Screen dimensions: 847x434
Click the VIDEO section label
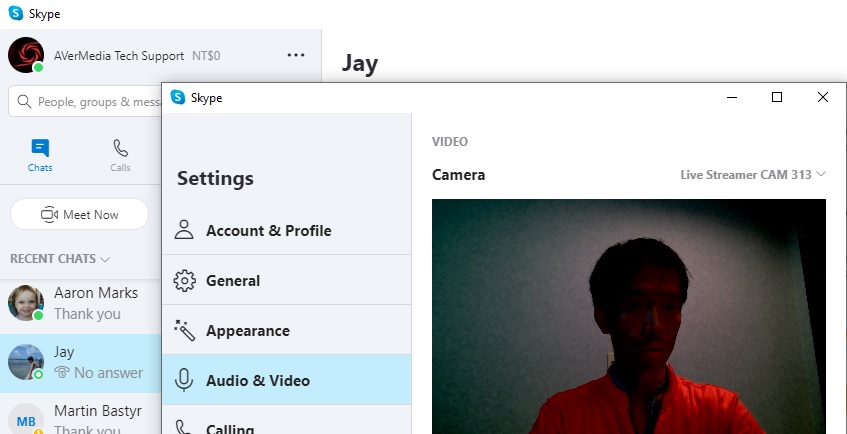tap(450, 142)
